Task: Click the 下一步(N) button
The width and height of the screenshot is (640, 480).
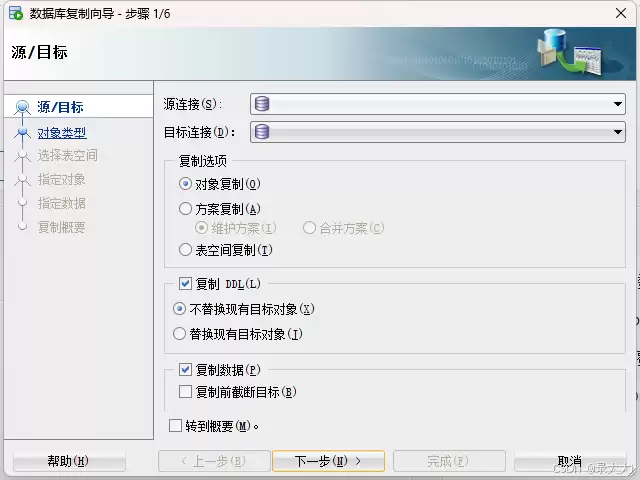Action: tap(328, 461)
